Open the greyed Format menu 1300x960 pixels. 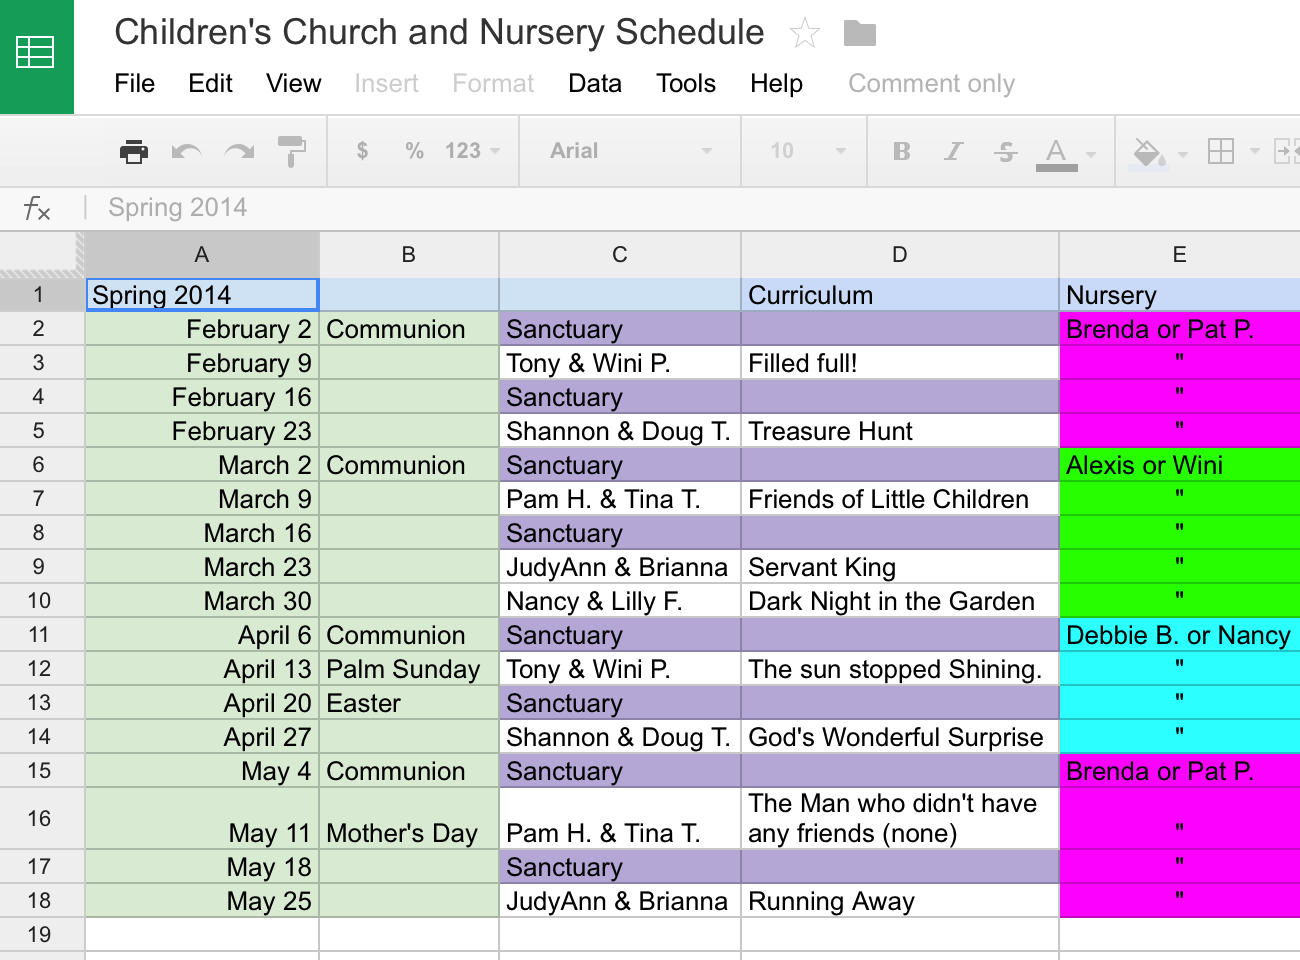[x=493, y=83]
